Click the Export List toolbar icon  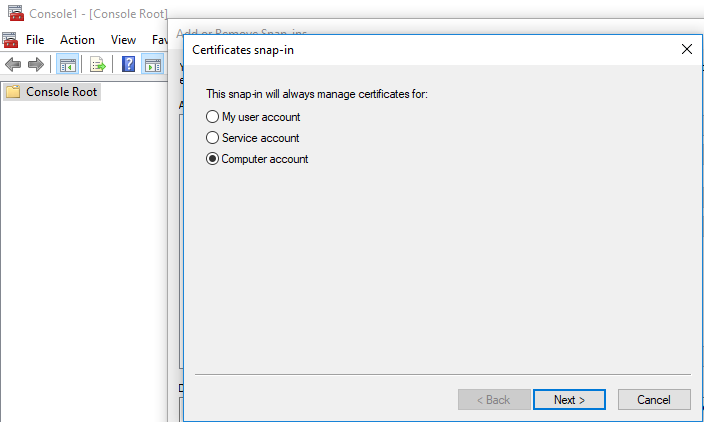pos(97,65)
